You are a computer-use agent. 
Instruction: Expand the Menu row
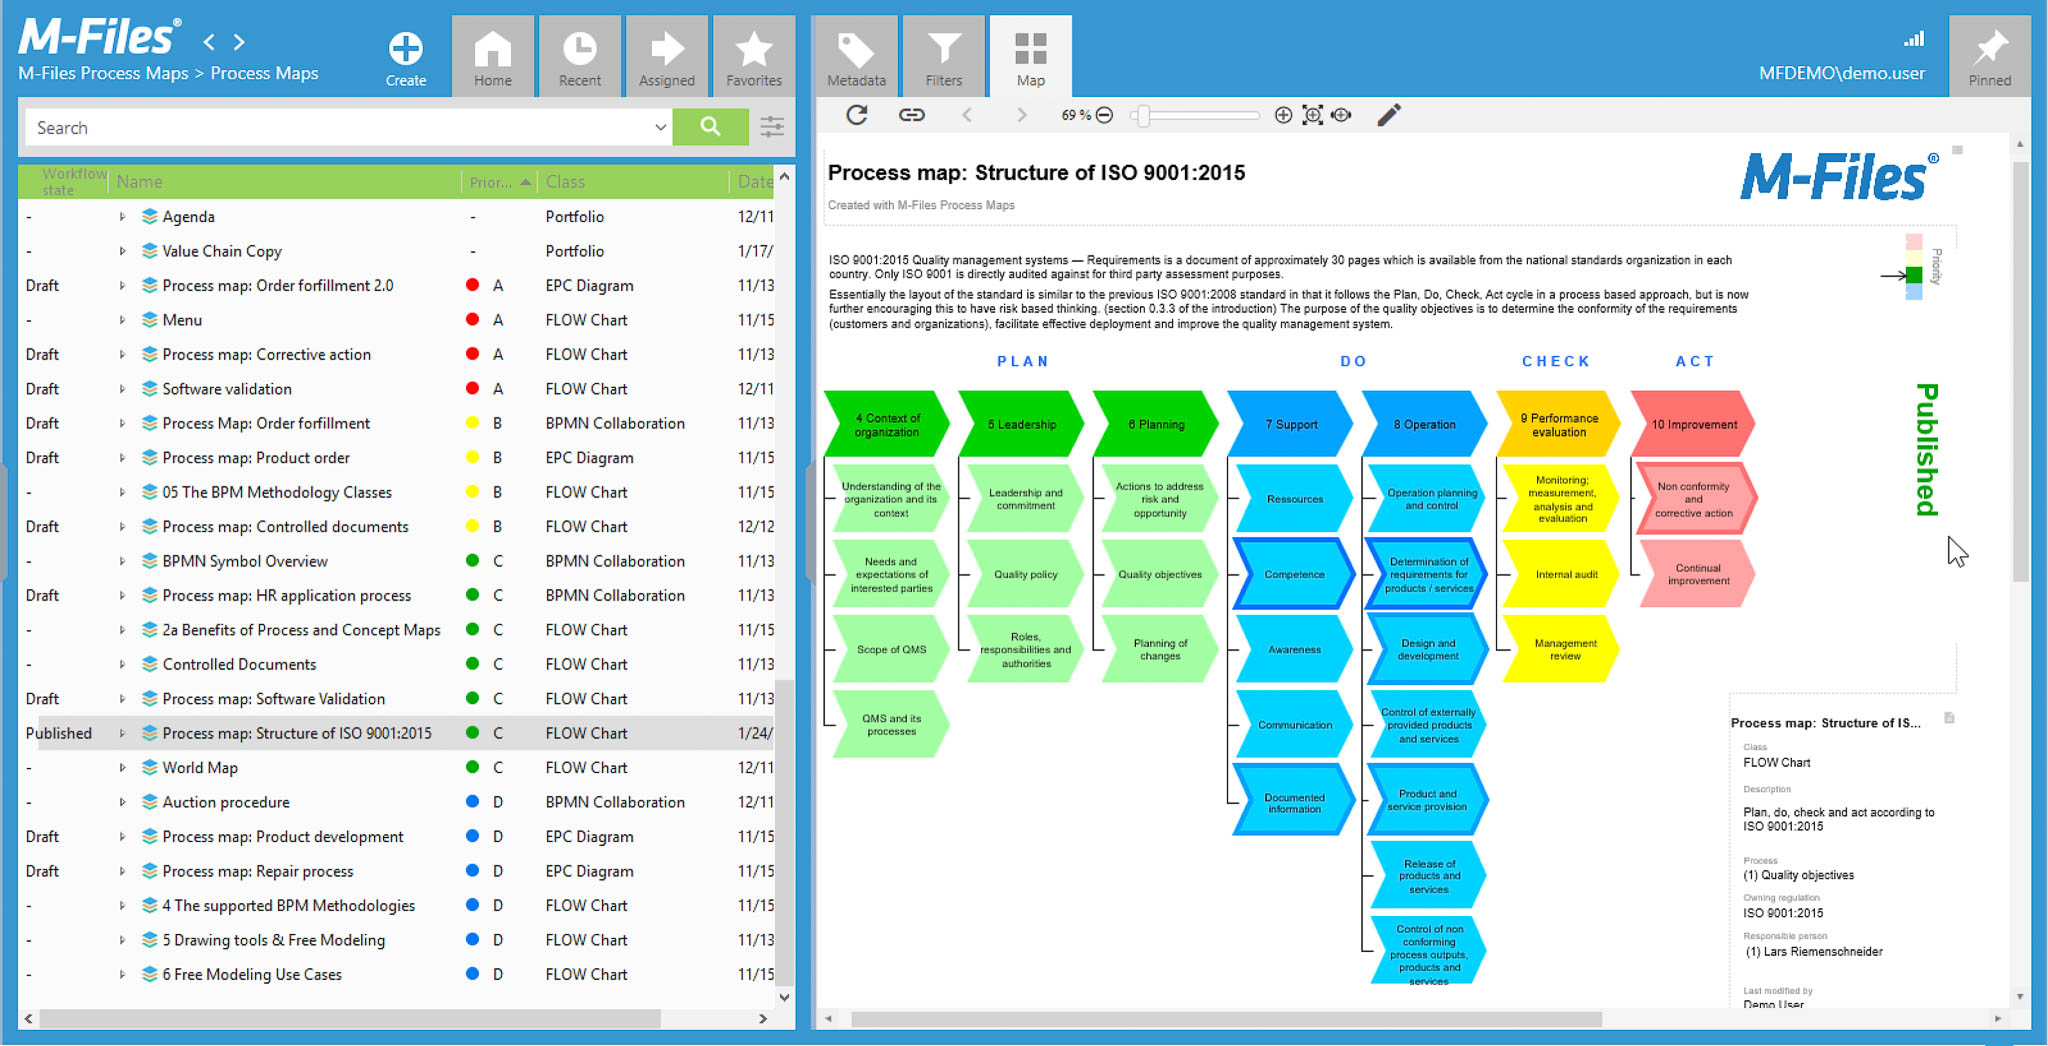point(122,320)
